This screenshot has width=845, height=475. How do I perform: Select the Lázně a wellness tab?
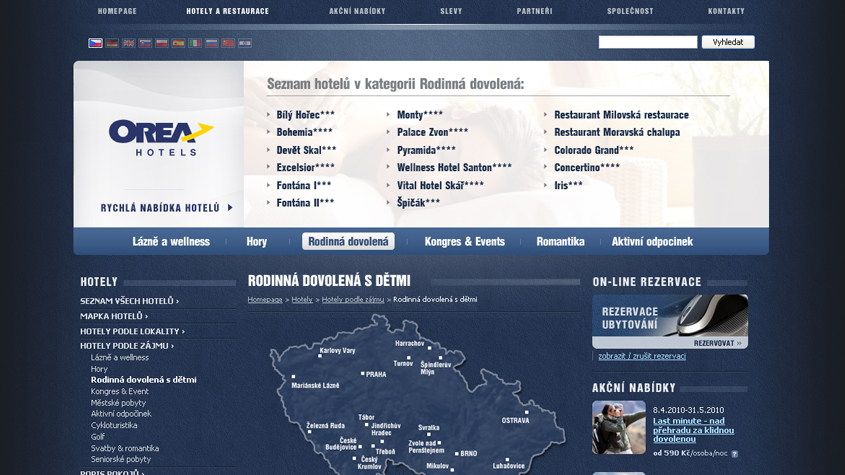point(171,241)
